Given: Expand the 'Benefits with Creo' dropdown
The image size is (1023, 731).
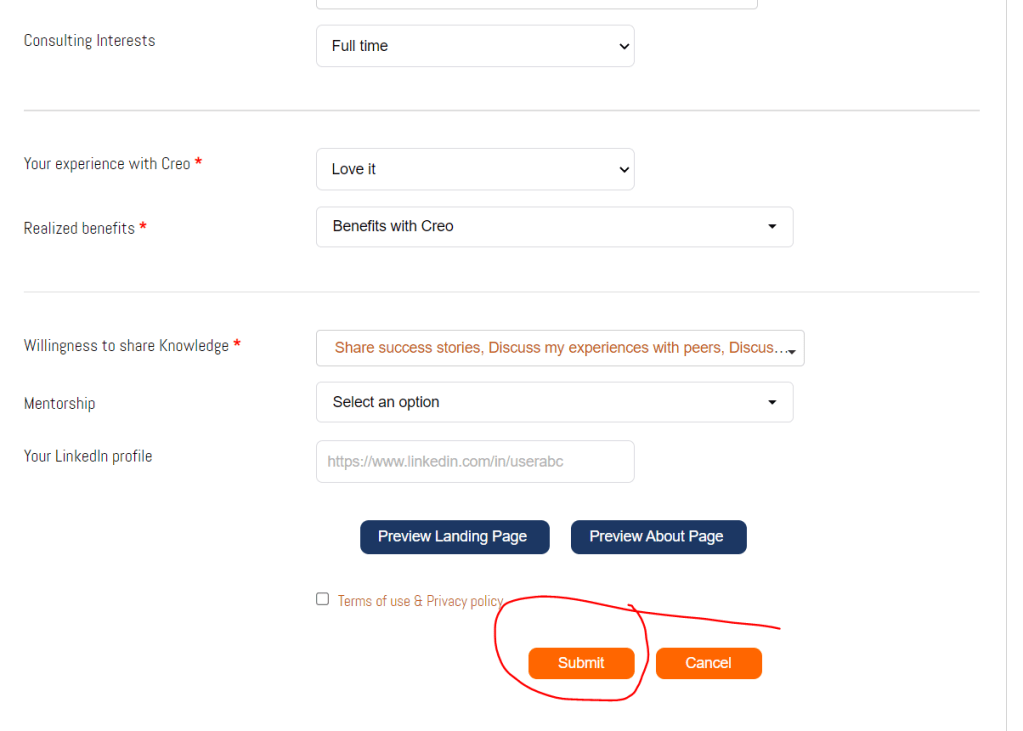Looking at the screenshot, I should point(554,227).
